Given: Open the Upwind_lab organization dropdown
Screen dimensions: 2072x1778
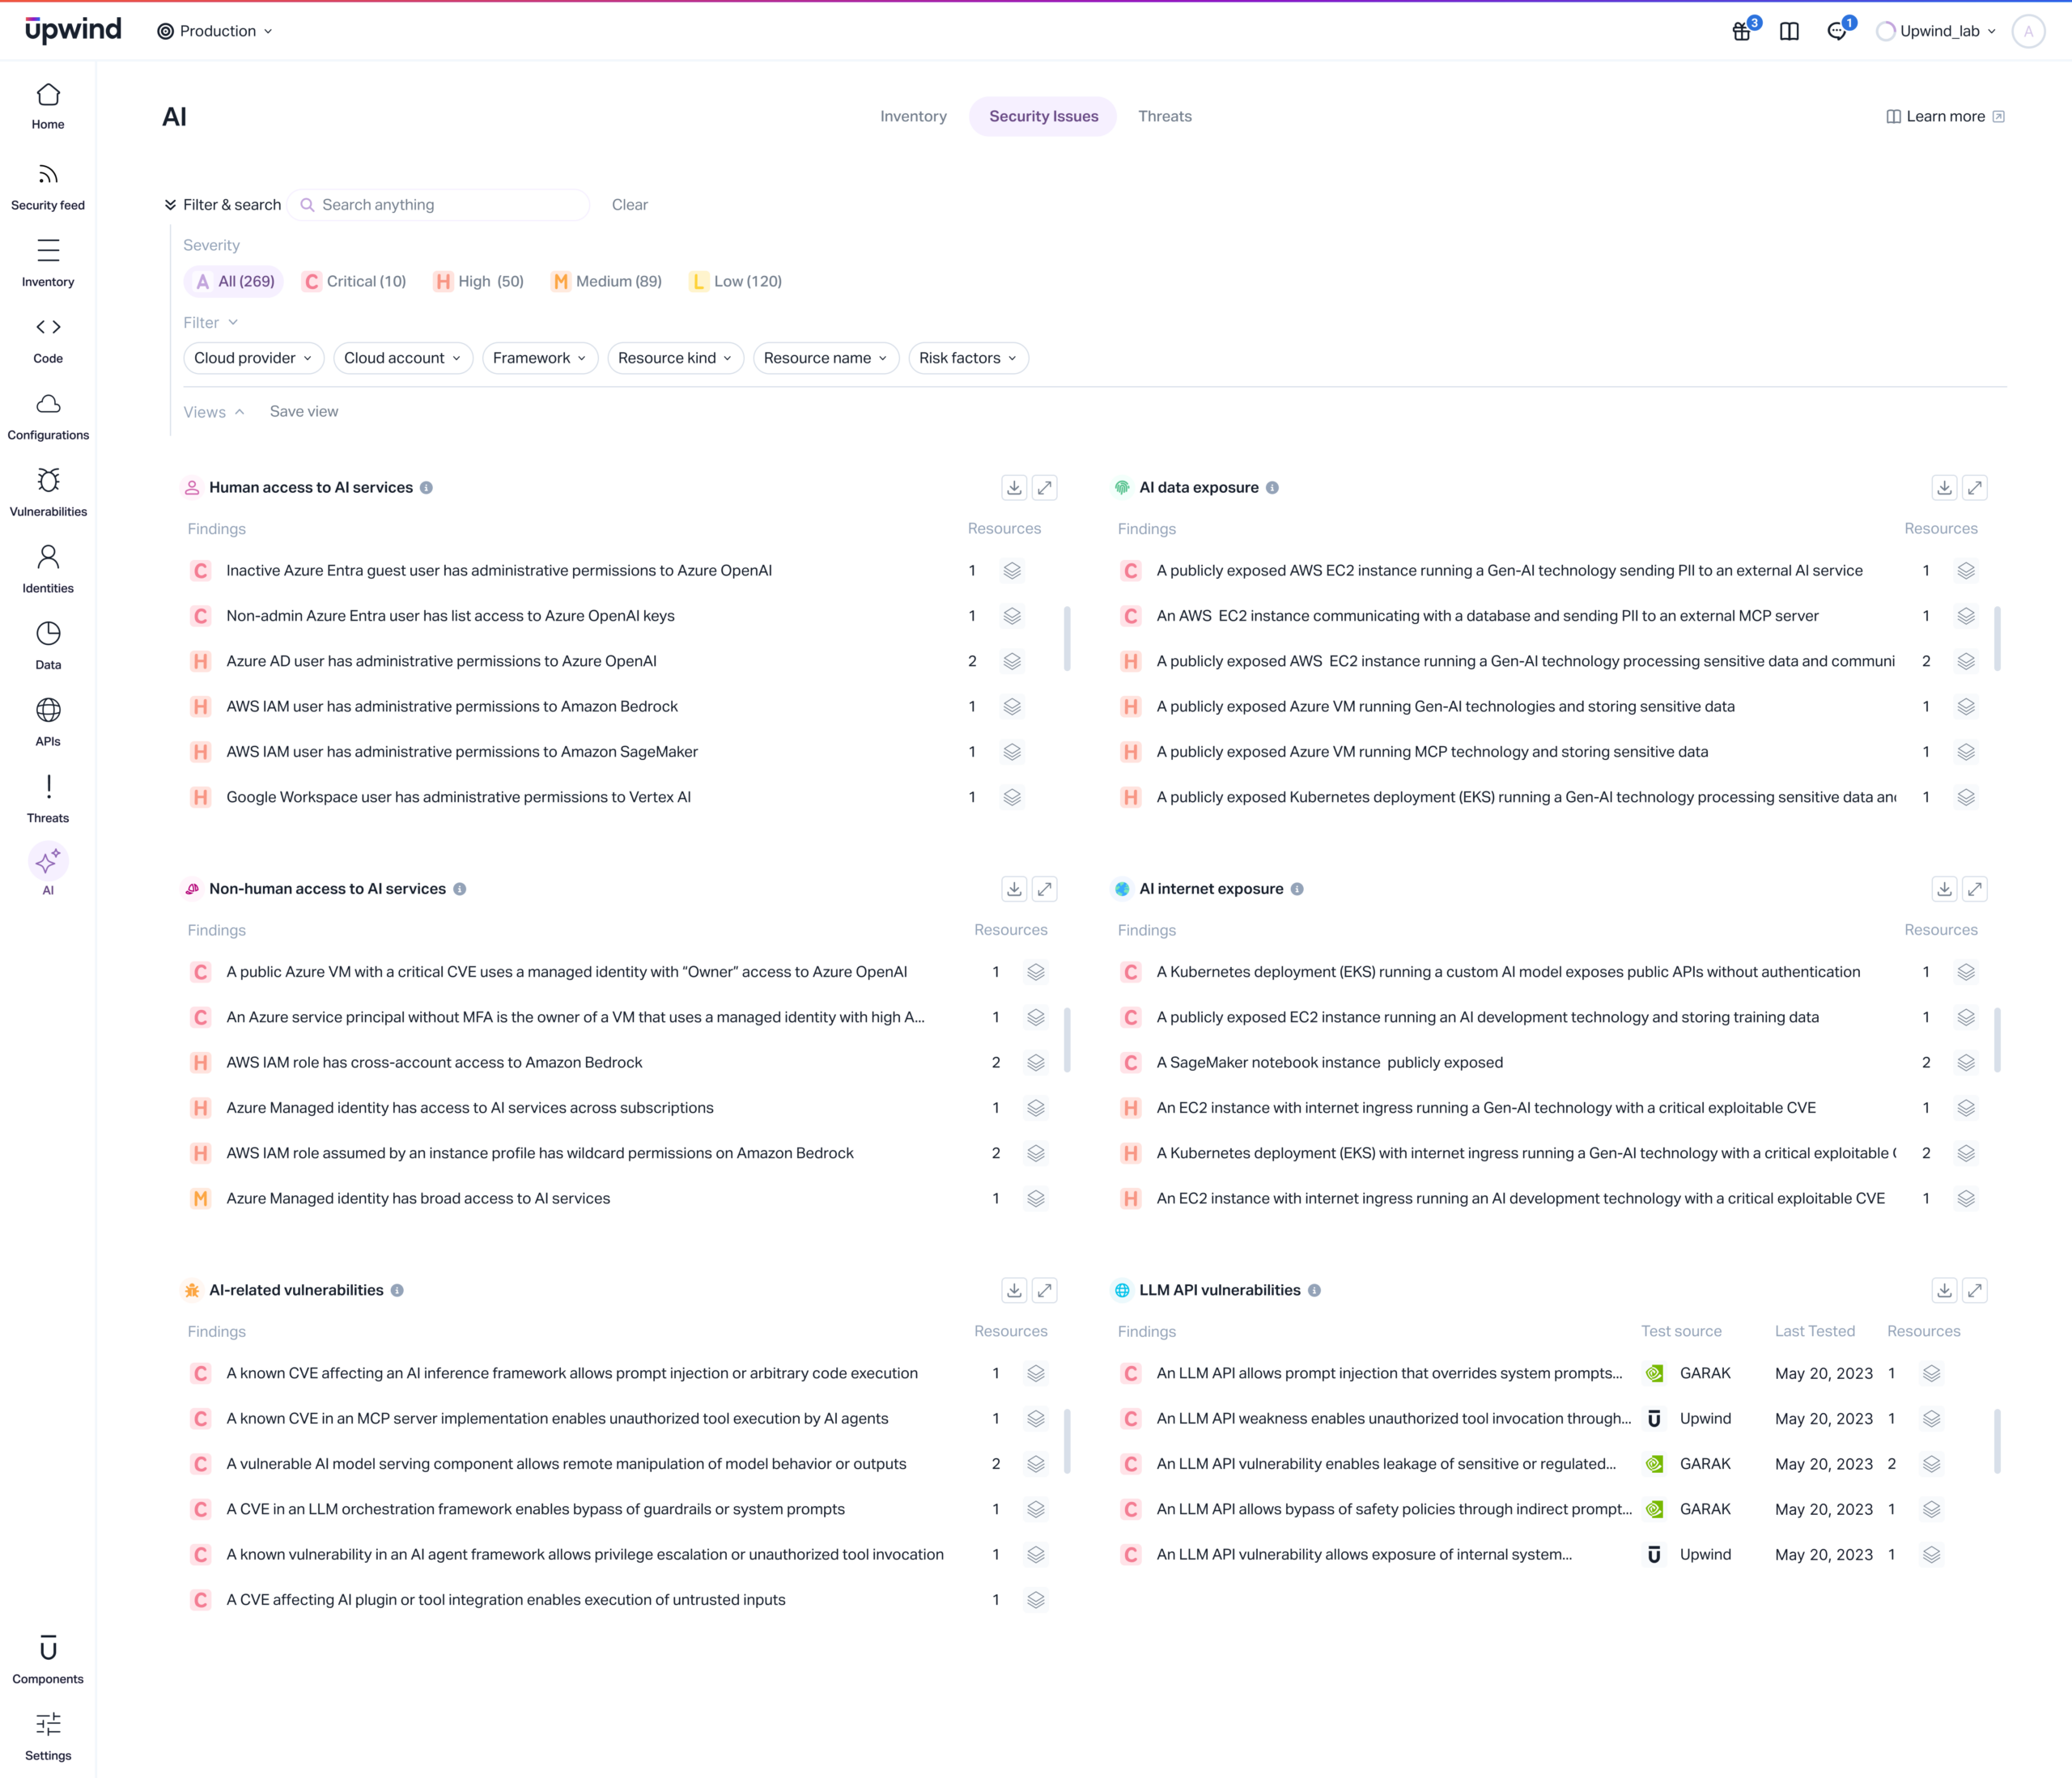Looking at the screenshot, I should [1937, 31].
